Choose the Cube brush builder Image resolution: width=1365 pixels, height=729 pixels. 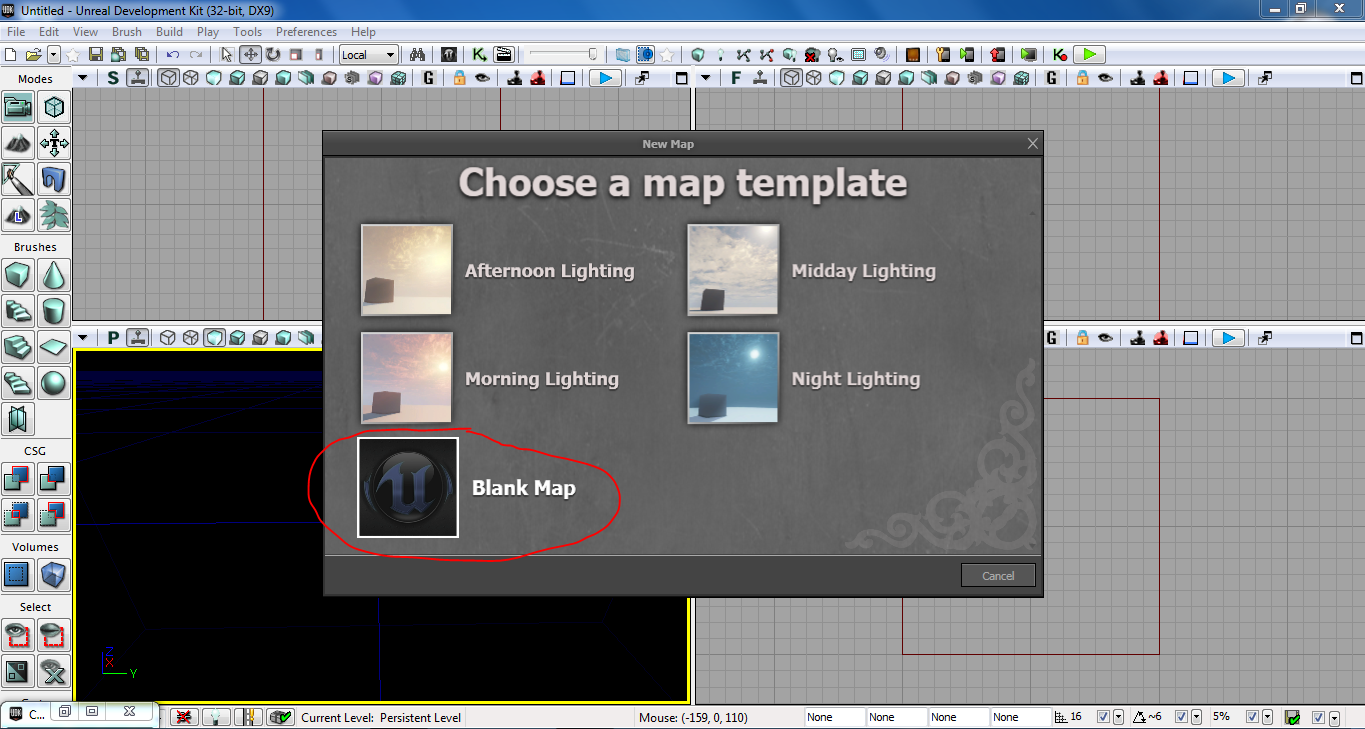click(x=19, y=274)
